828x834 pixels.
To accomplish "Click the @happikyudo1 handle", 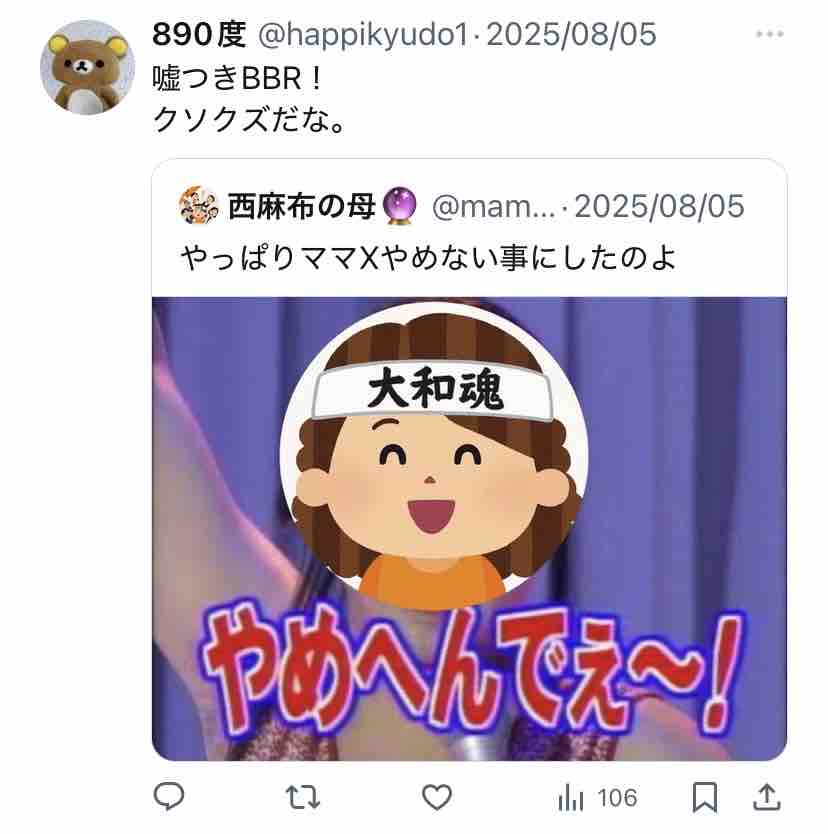I will coord(363,35).
